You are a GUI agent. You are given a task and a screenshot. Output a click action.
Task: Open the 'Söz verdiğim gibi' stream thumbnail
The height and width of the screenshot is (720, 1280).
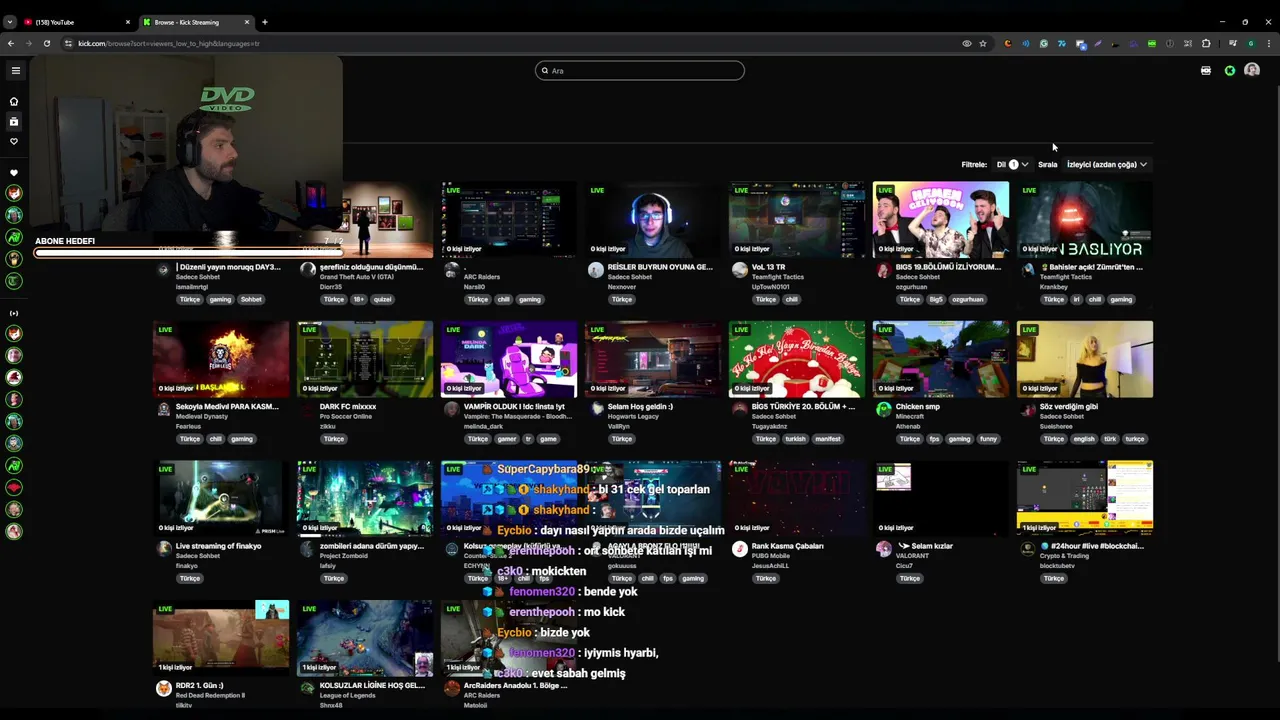pos(1085,359)
